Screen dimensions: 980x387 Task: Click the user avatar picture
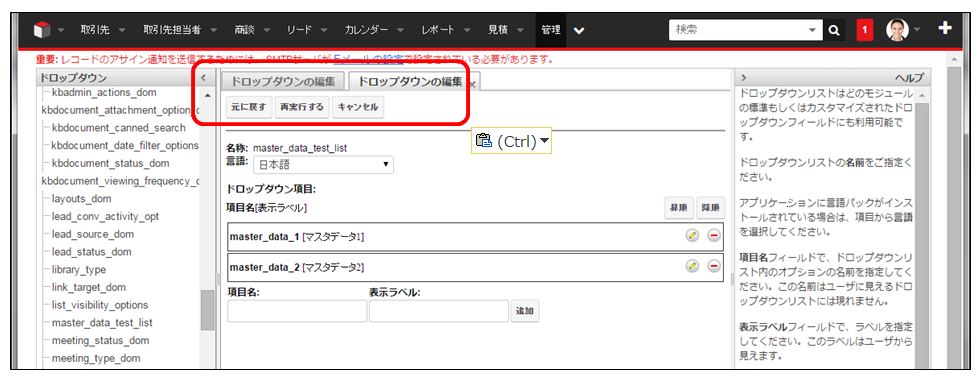[x=898, y=29]
